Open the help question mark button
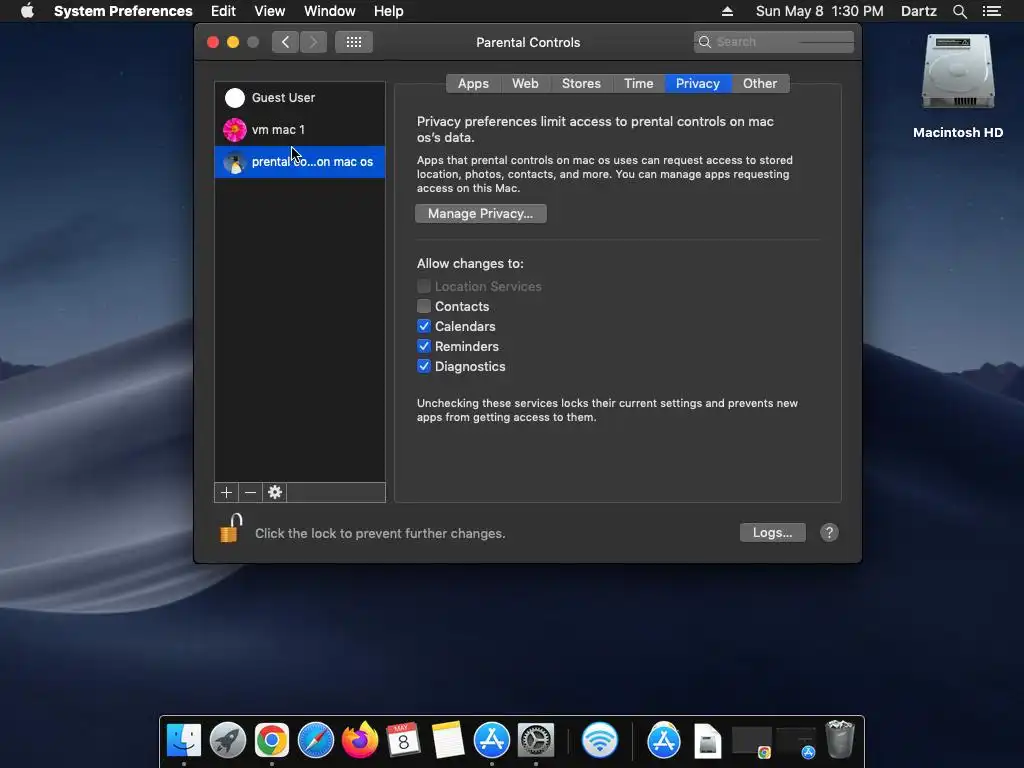This screenshot has width=1024, height=768. coord(829,533)
